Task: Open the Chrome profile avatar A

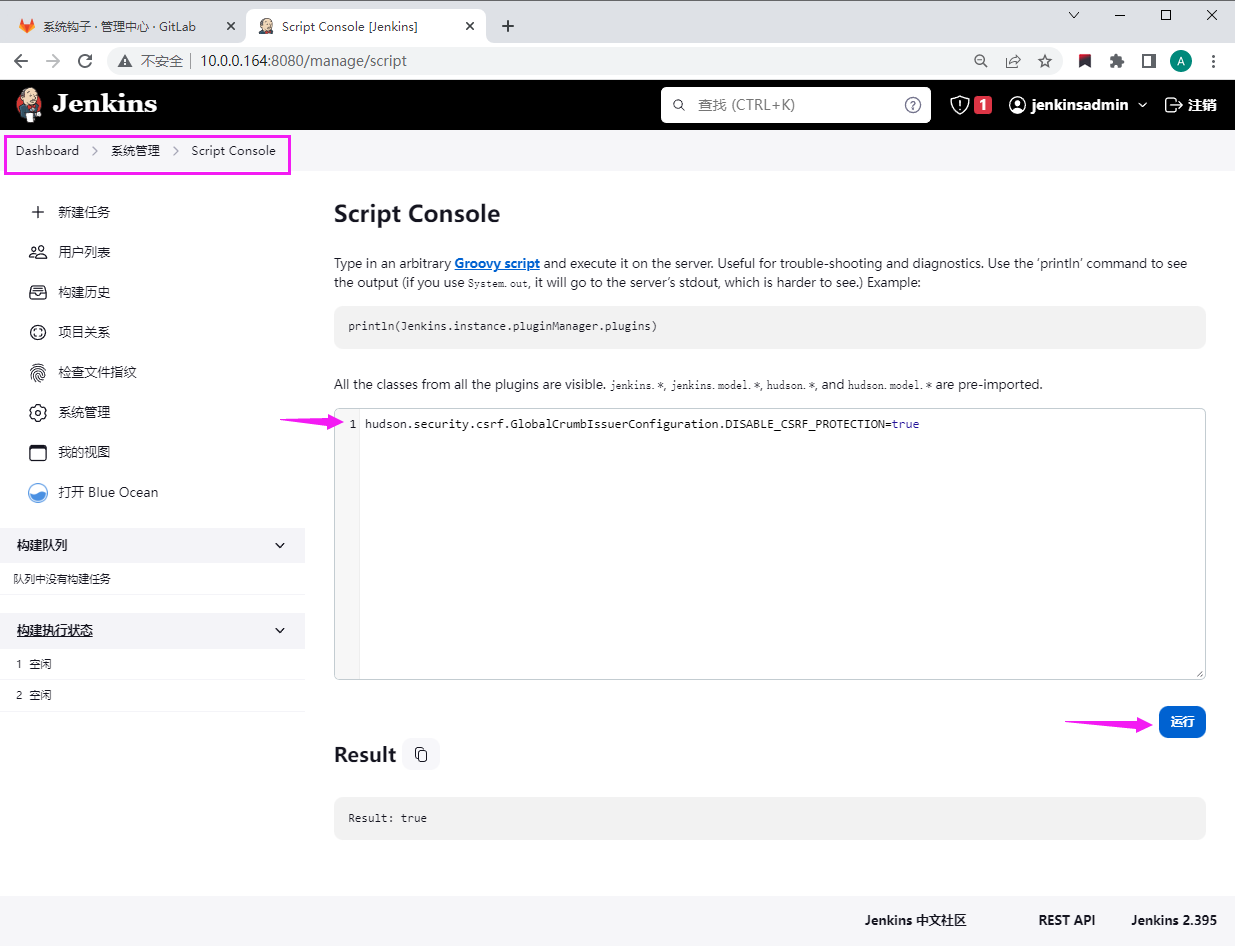Action: (x=1181, y=61)
